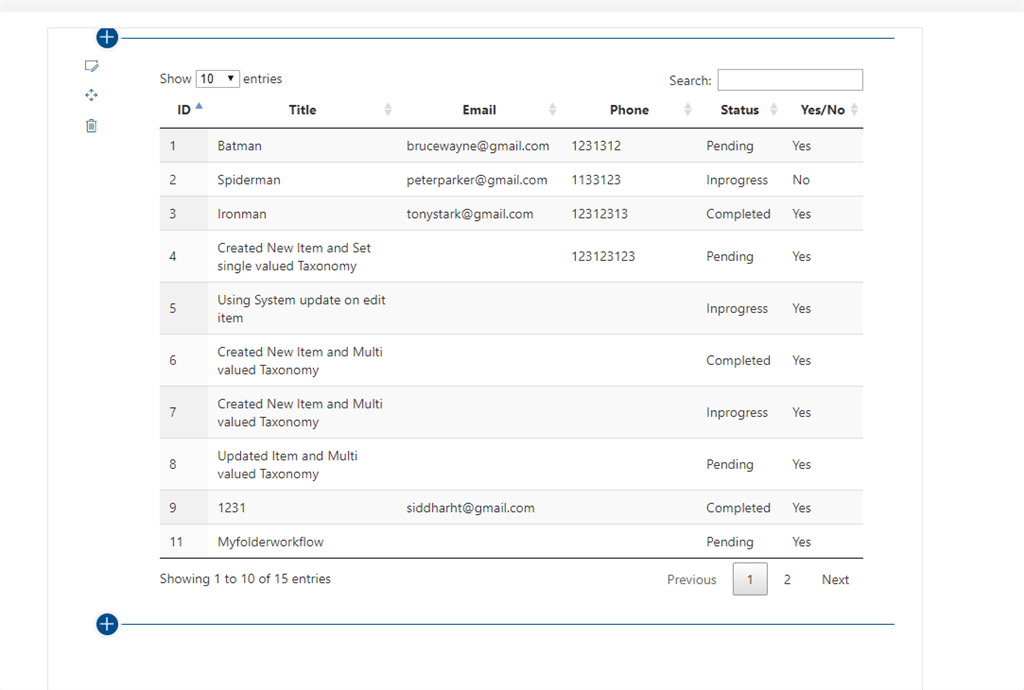Viewport: 1024px width, 690px height.
Task: Change entries per page from 10
Action: click(x=217, y=78)
